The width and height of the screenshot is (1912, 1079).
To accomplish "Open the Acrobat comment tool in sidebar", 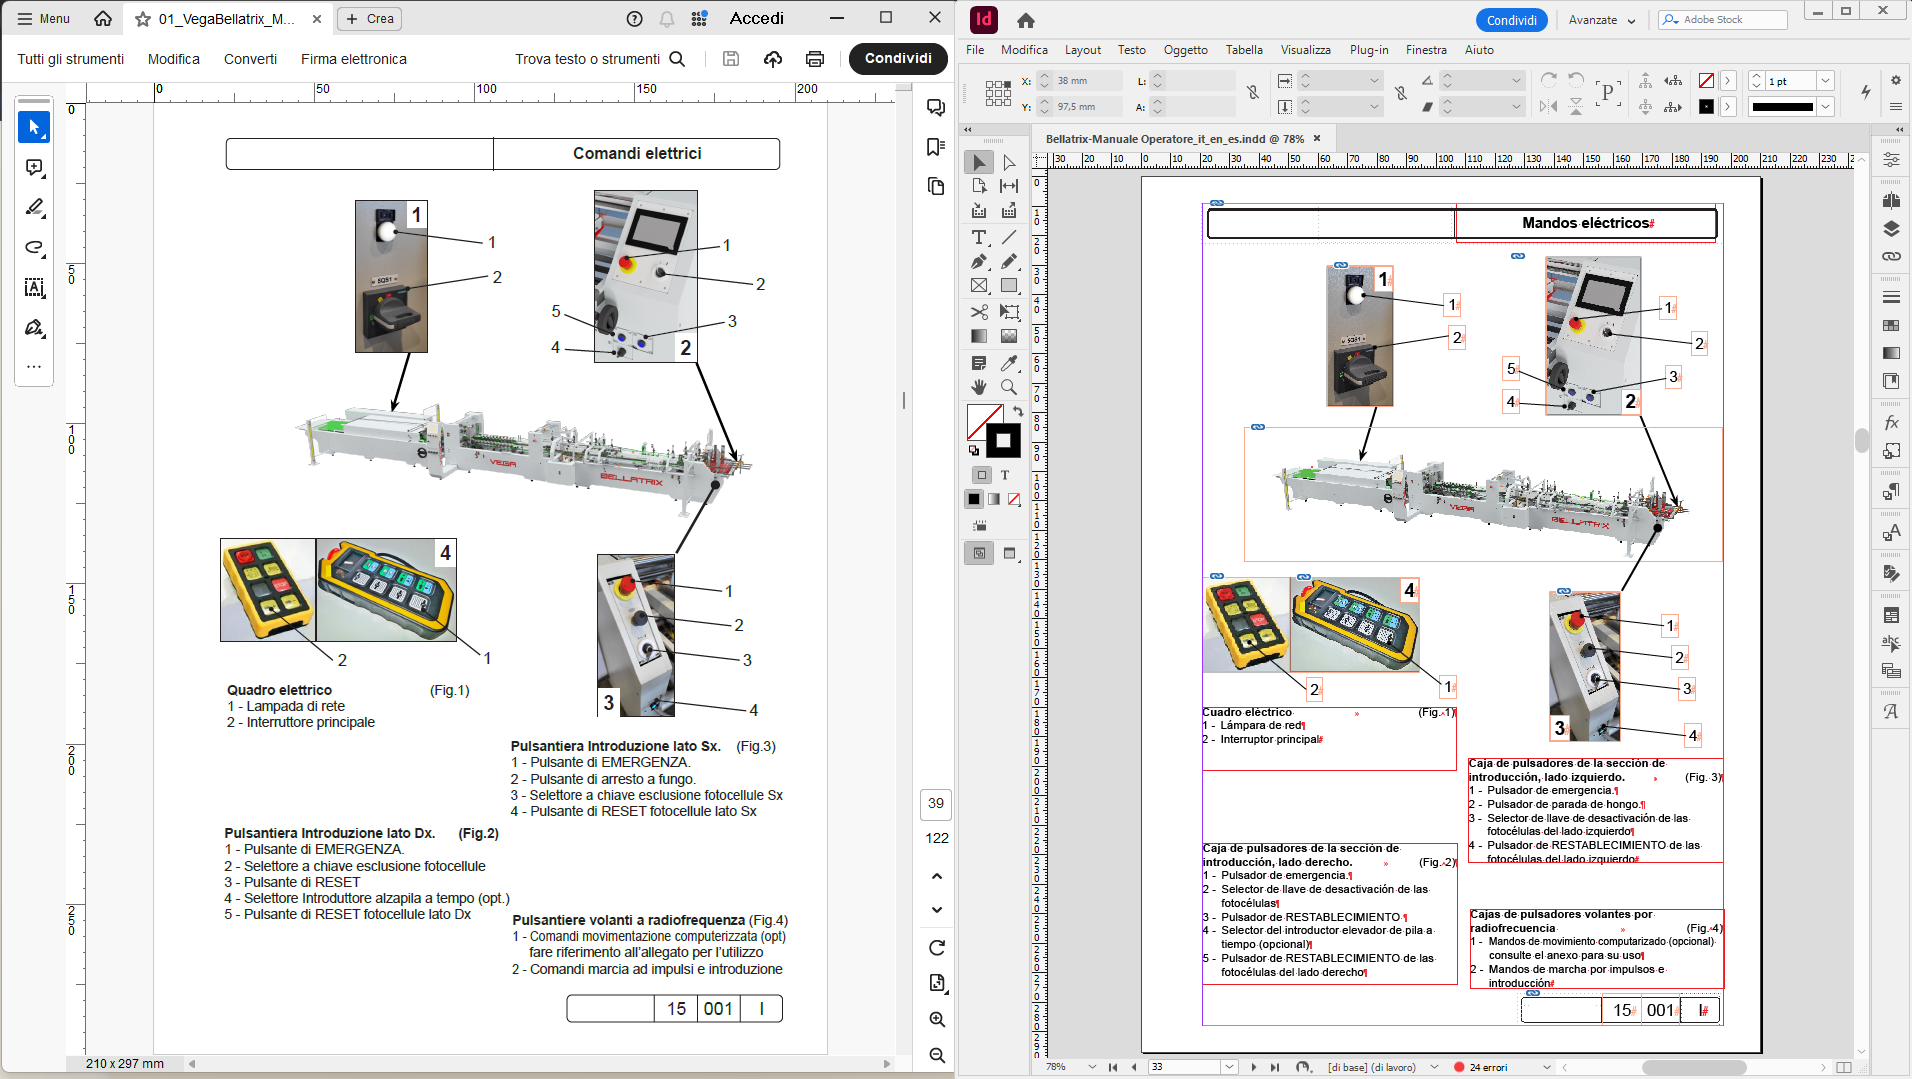I will (x=34, y=168).
